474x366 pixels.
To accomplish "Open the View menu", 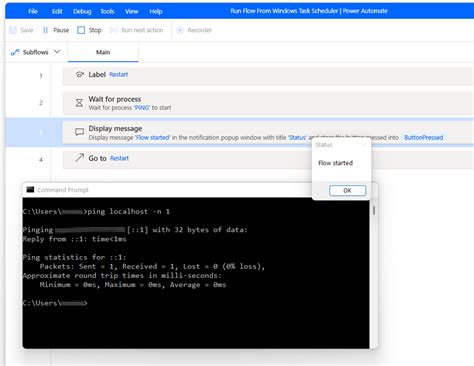I will click(131, 11).
